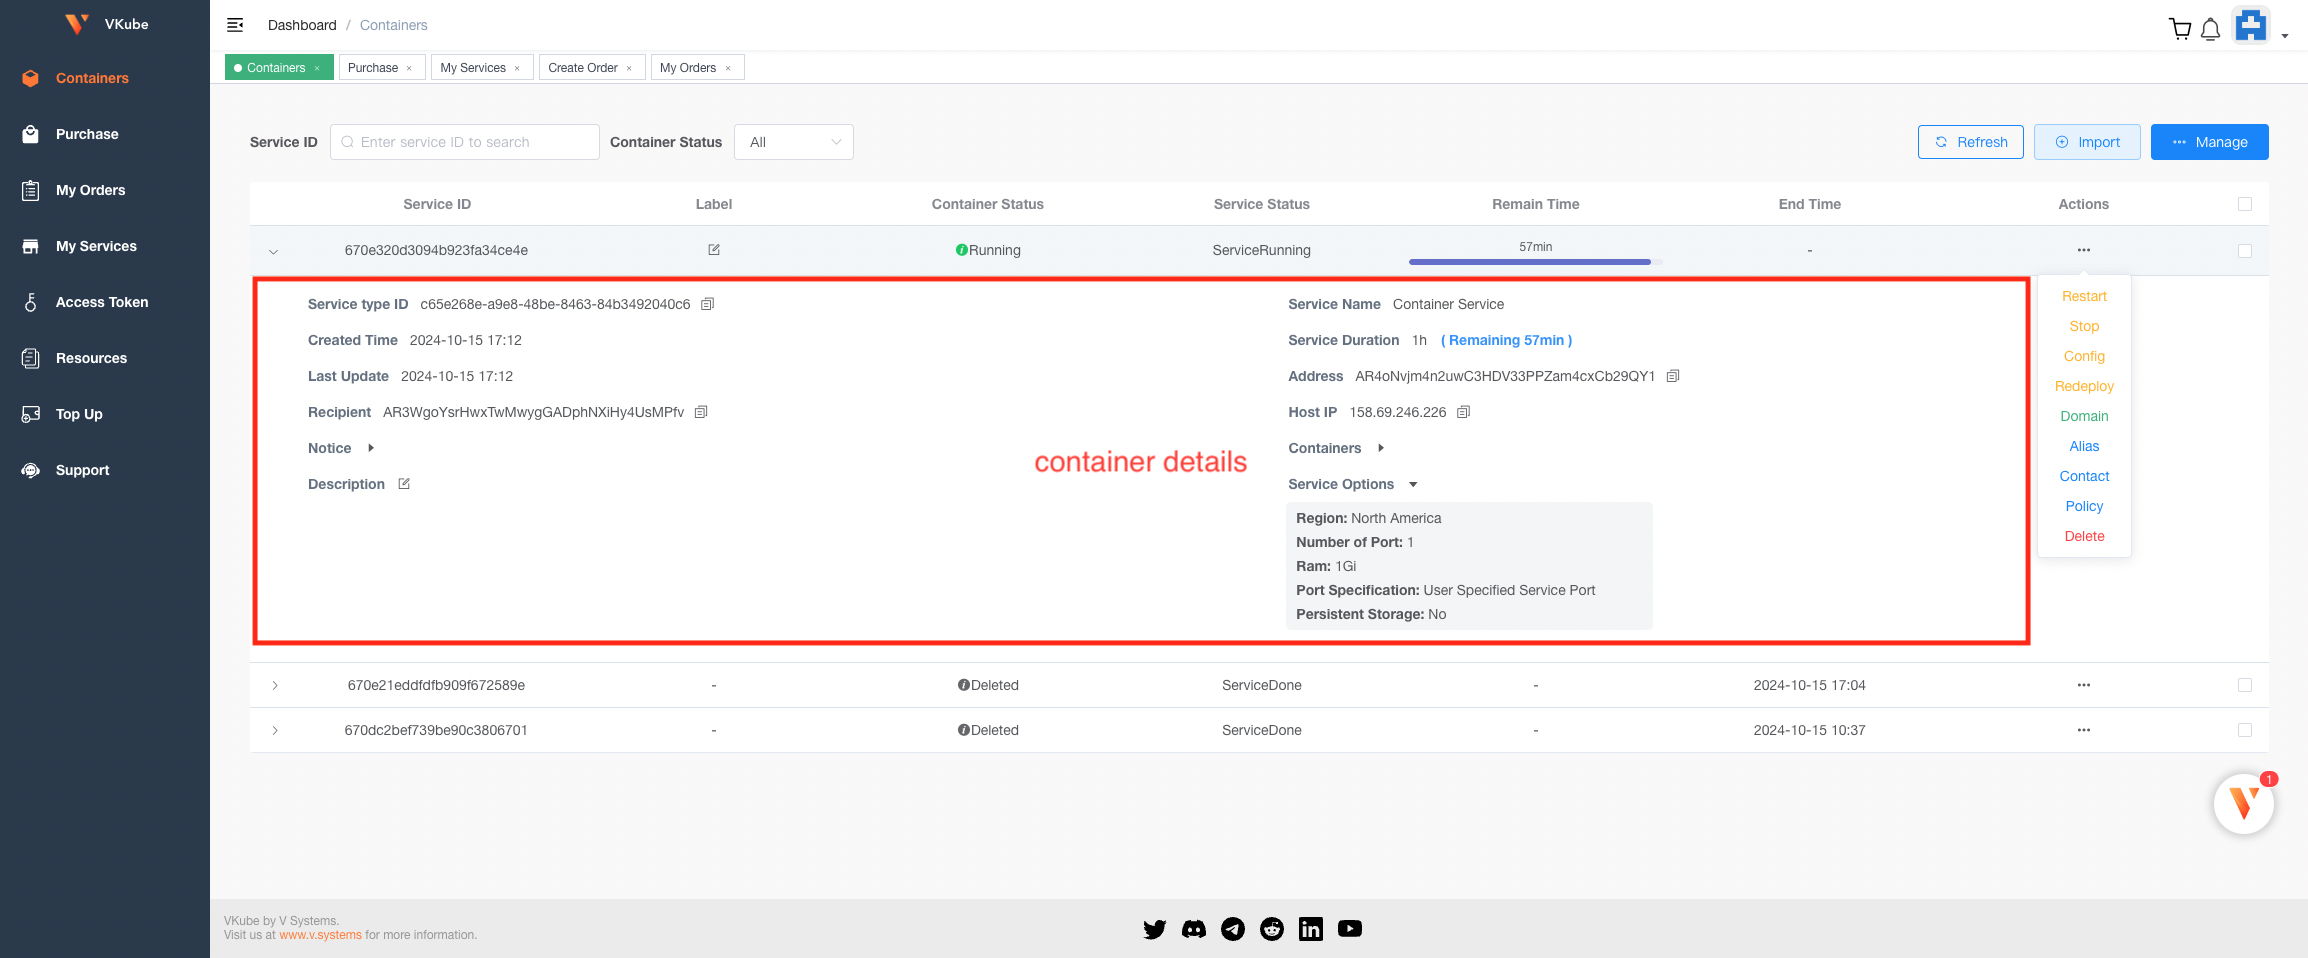
Task: Open actions menu for 670dc2bef739be90c3806701
Action: pos(2084,730)
